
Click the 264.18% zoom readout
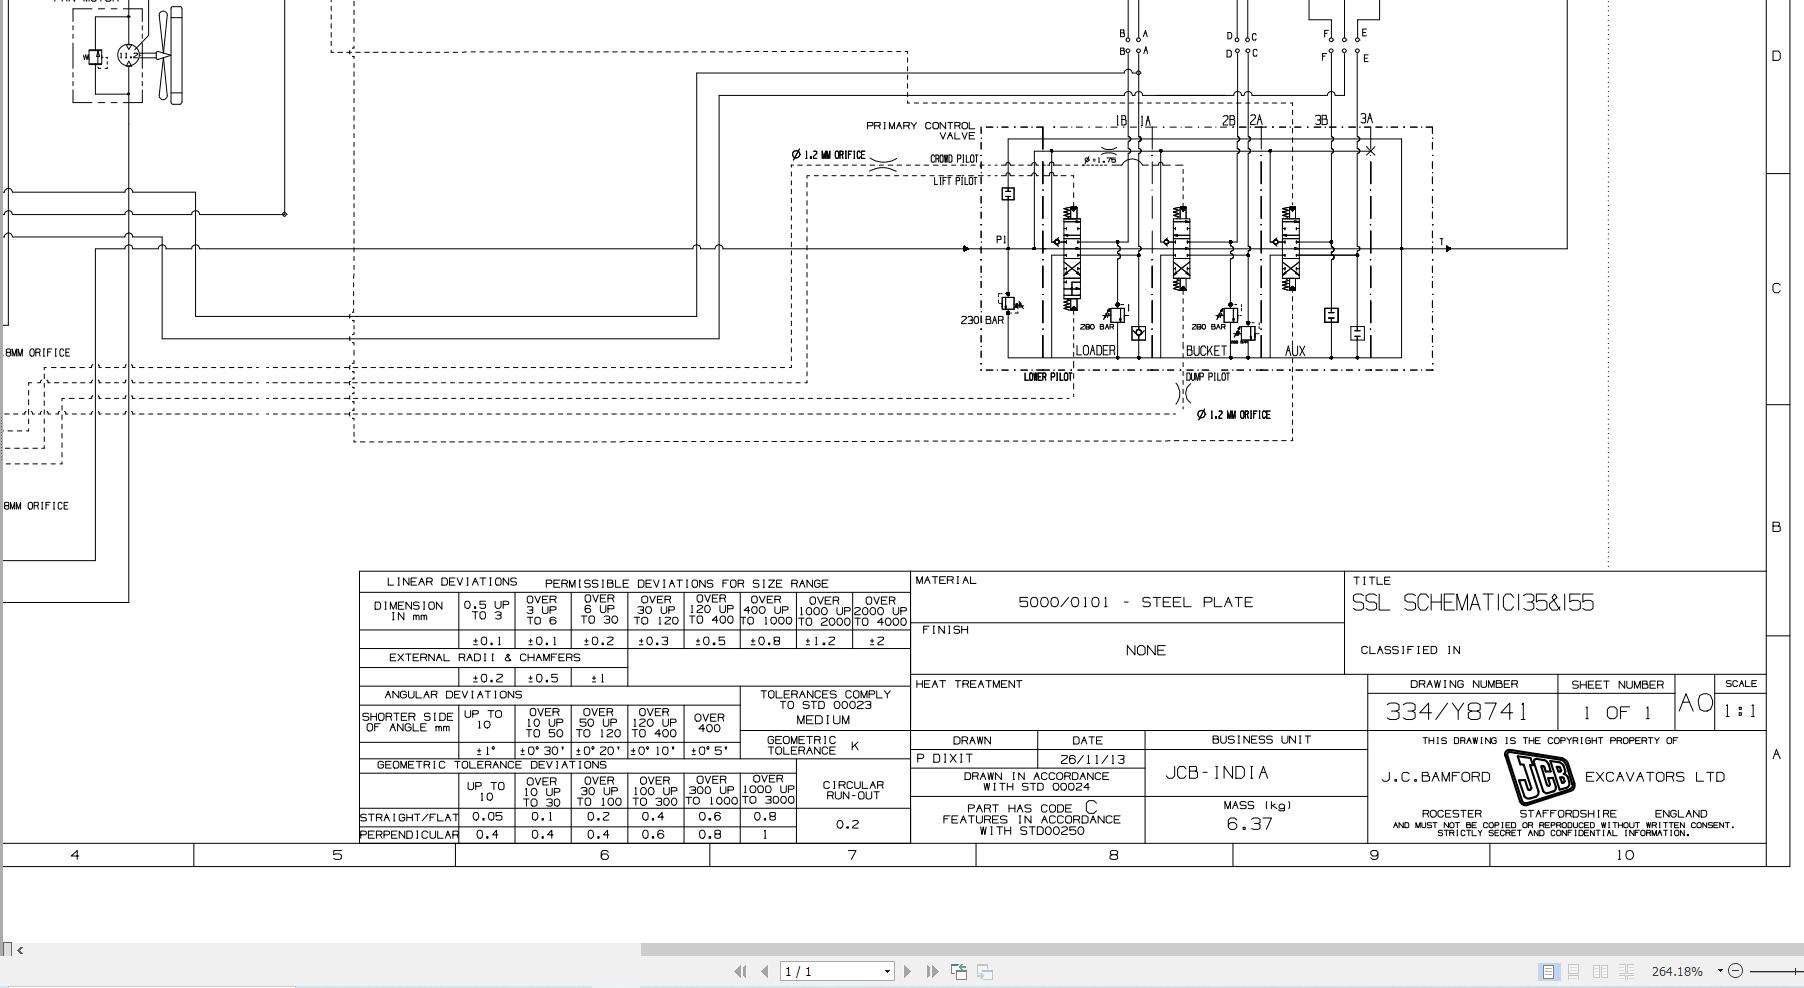[x=1677, y=970]
